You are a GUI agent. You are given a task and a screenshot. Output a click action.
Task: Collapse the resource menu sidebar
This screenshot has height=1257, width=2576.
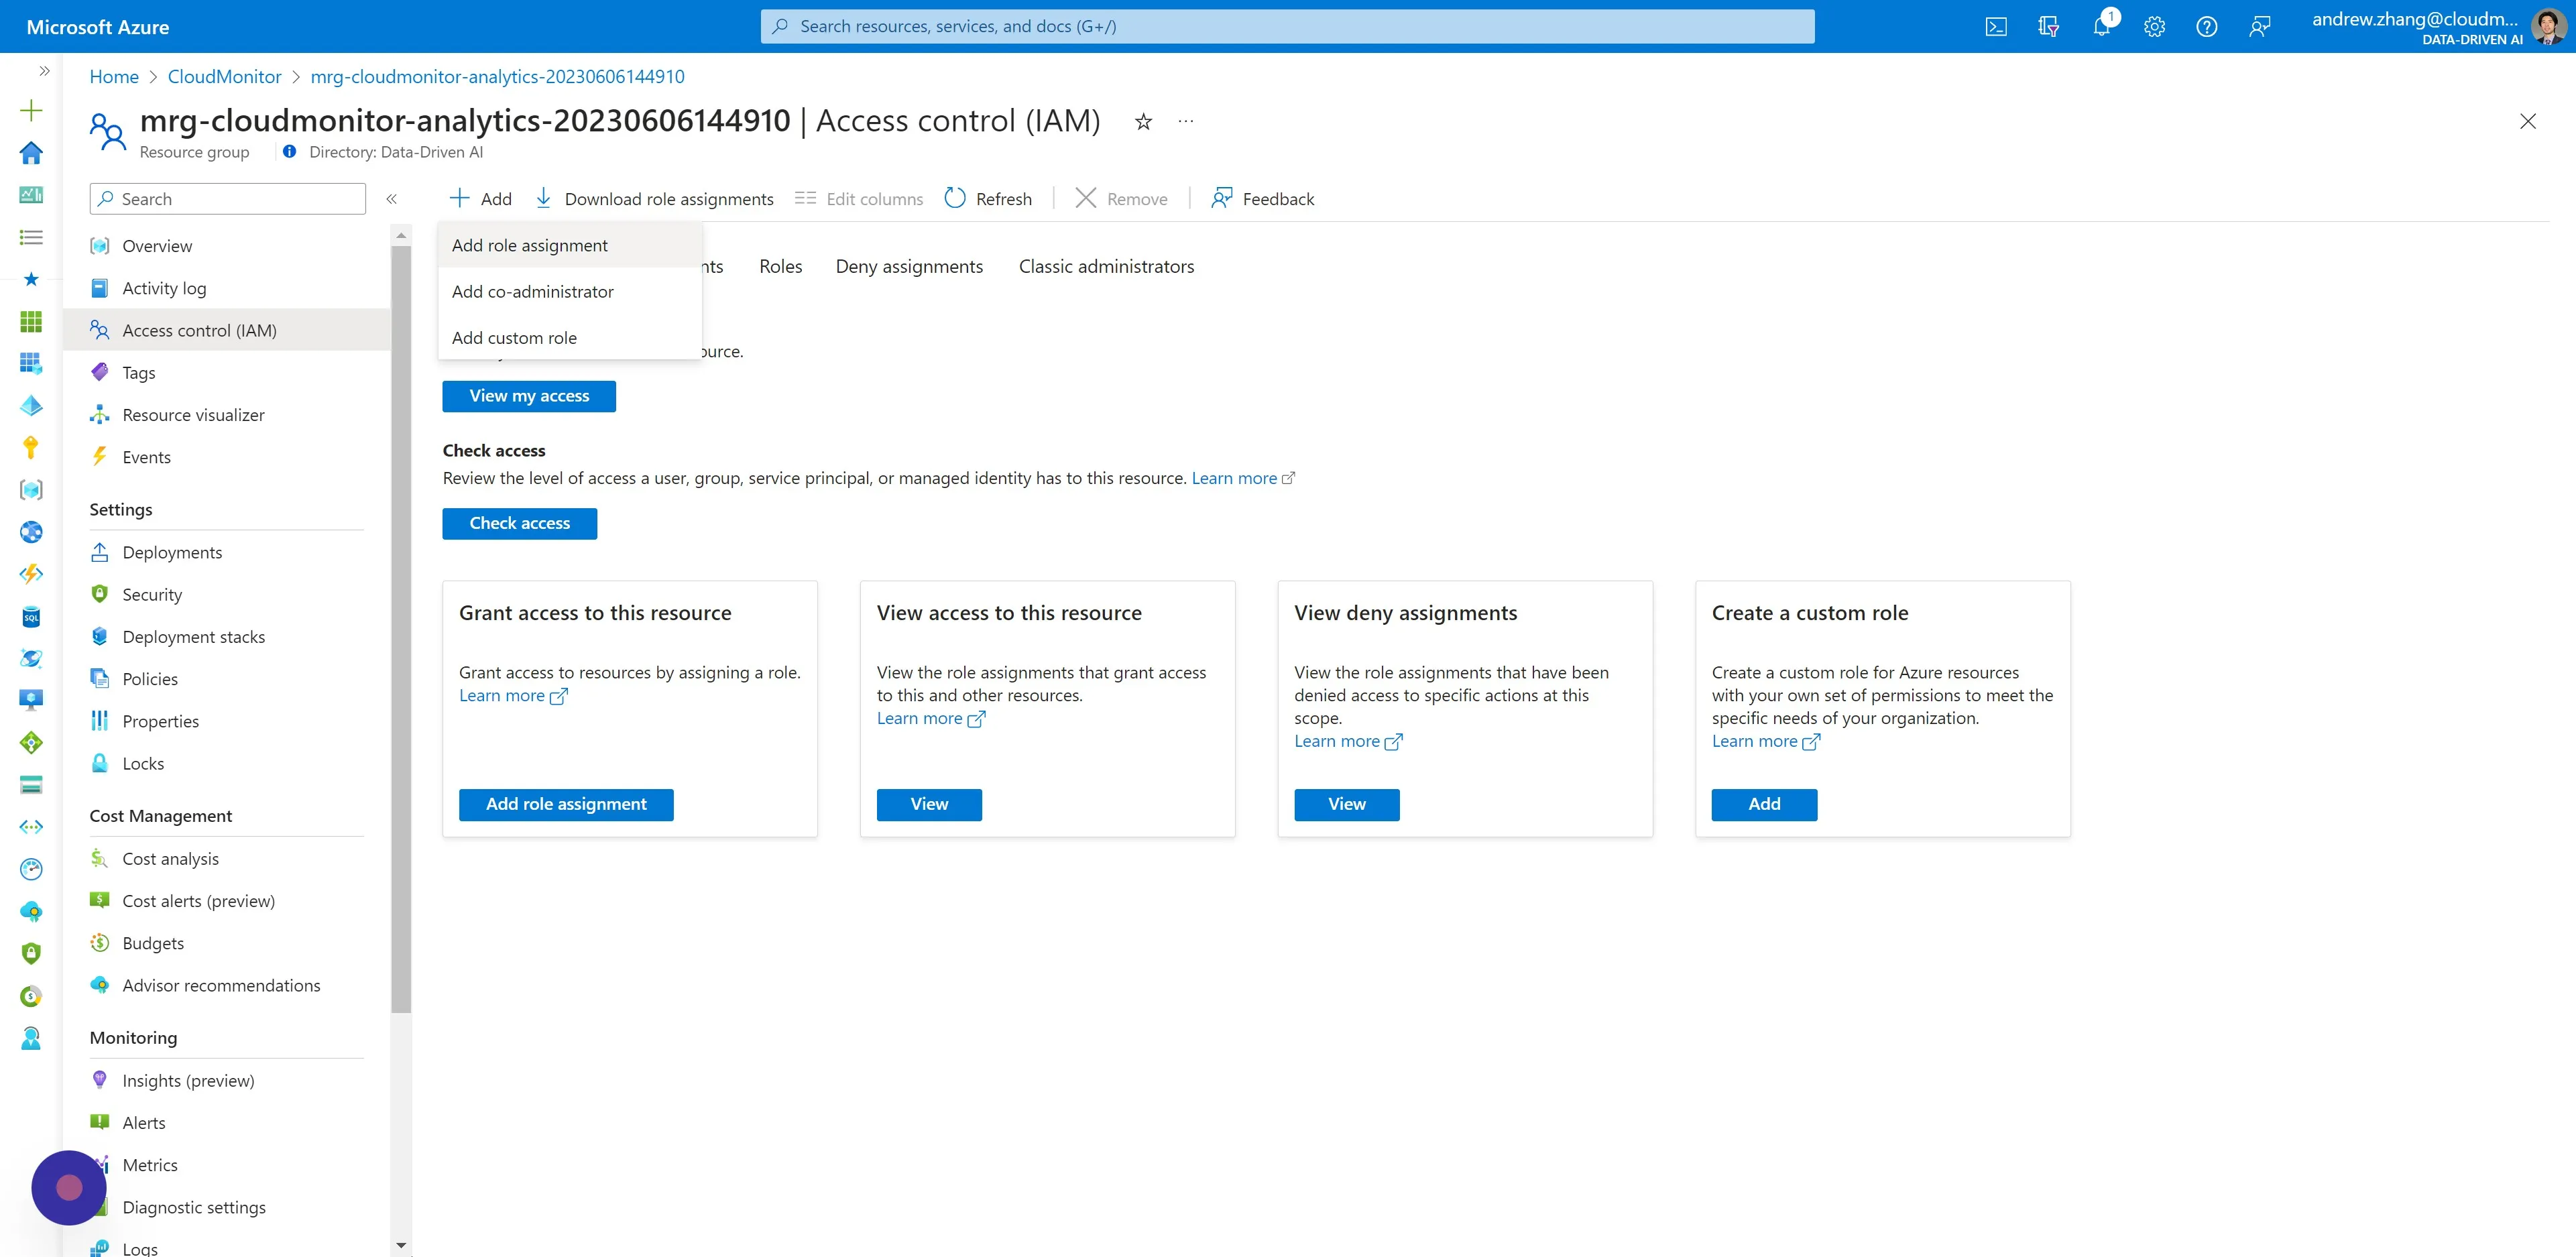pyautogui.click(x=392, y=199)
